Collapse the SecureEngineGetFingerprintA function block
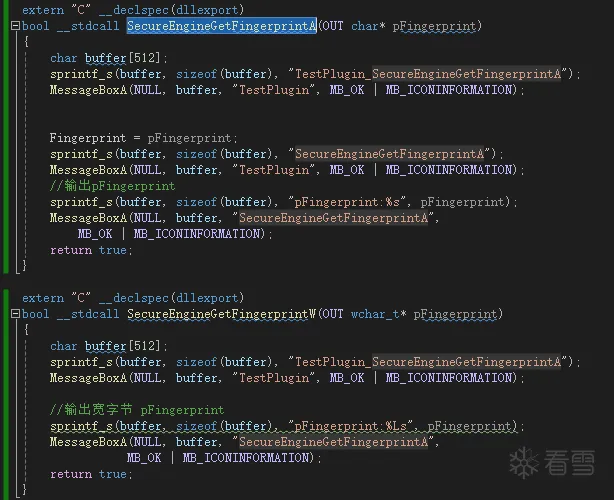This screenshot has width=614, height=500. [15, 26]
